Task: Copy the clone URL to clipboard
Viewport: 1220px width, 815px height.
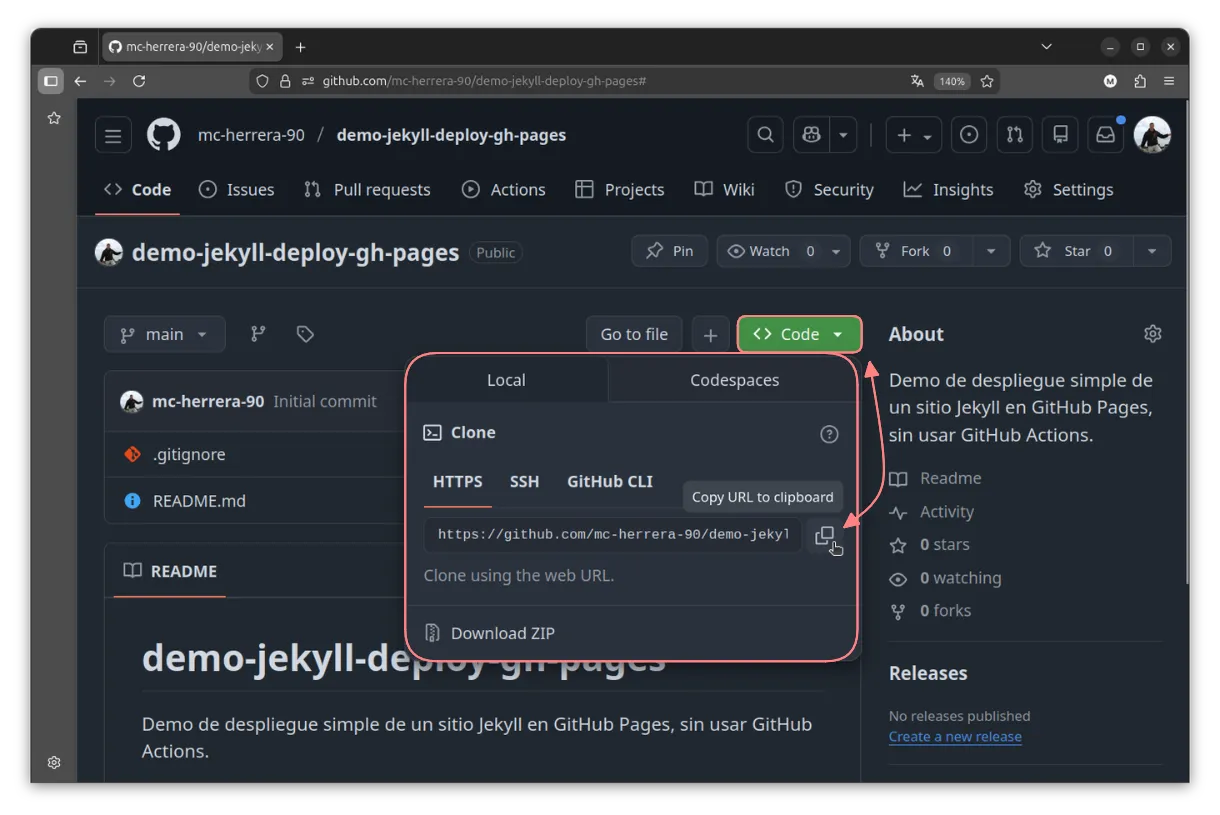Action: (825, 536)
